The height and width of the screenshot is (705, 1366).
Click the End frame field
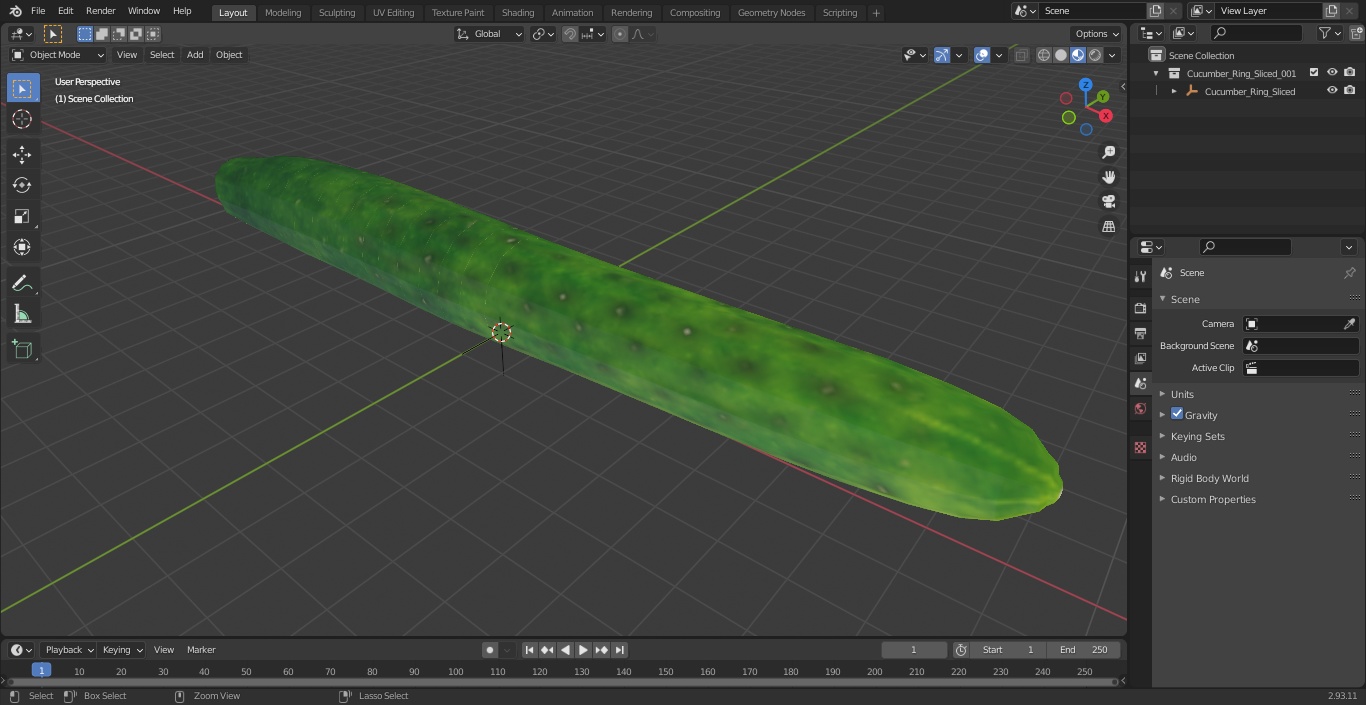coord(1084,650)
